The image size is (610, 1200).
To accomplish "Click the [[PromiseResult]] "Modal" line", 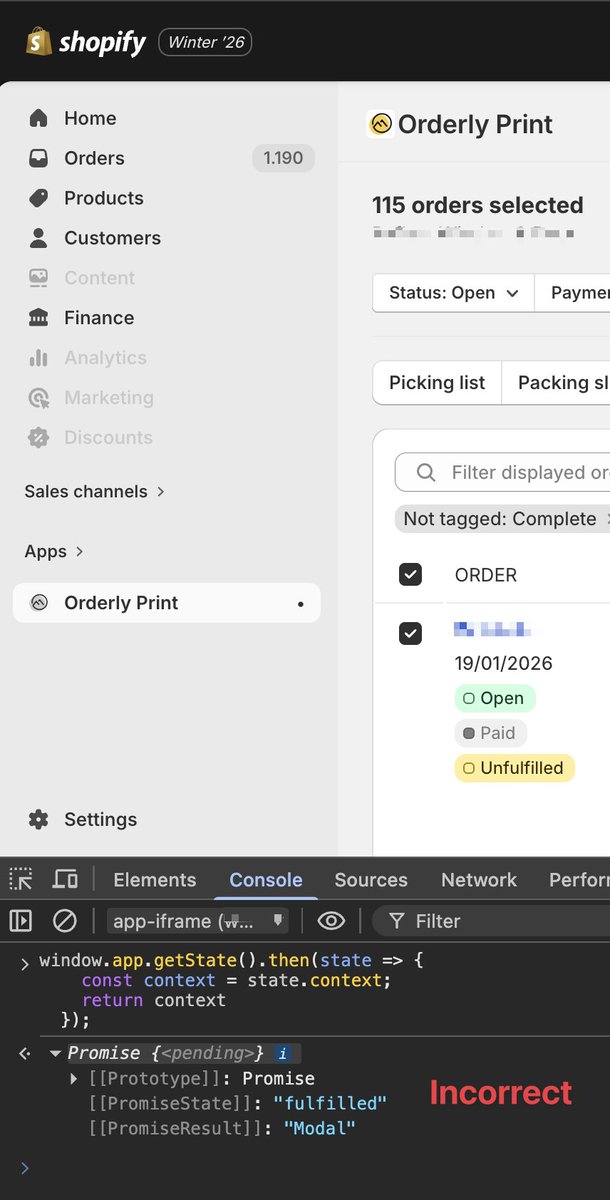I will [222, 1128].
